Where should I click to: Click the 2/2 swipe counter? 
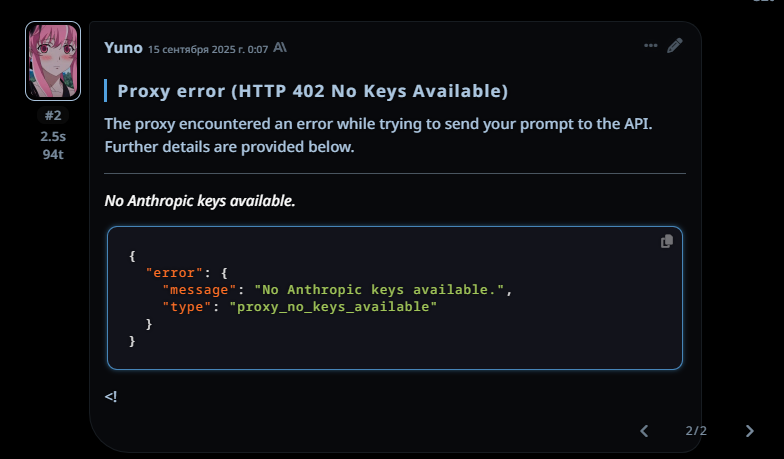[x=696, y=431]
